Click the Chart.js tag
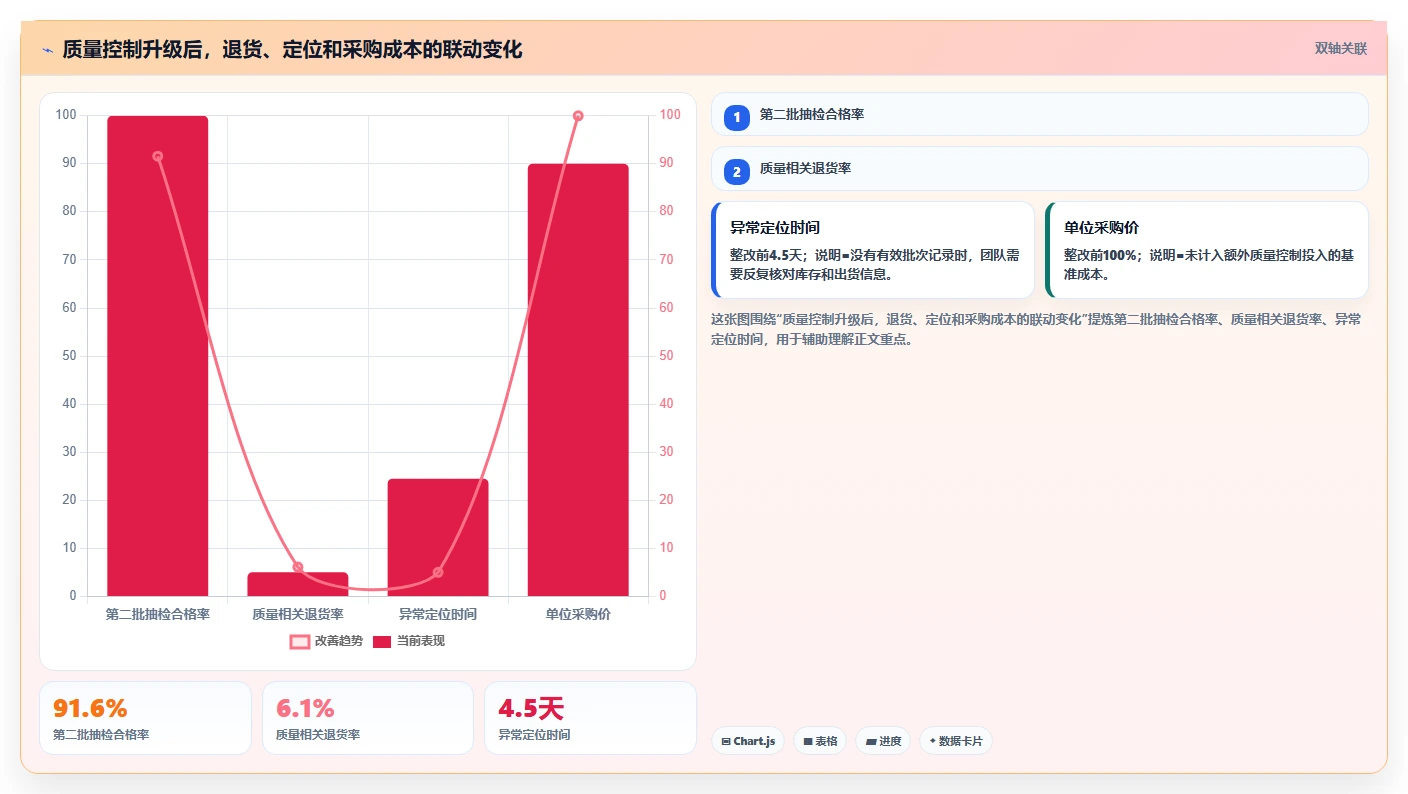This screenshot has width=1408, height=794. click(748, 741)
